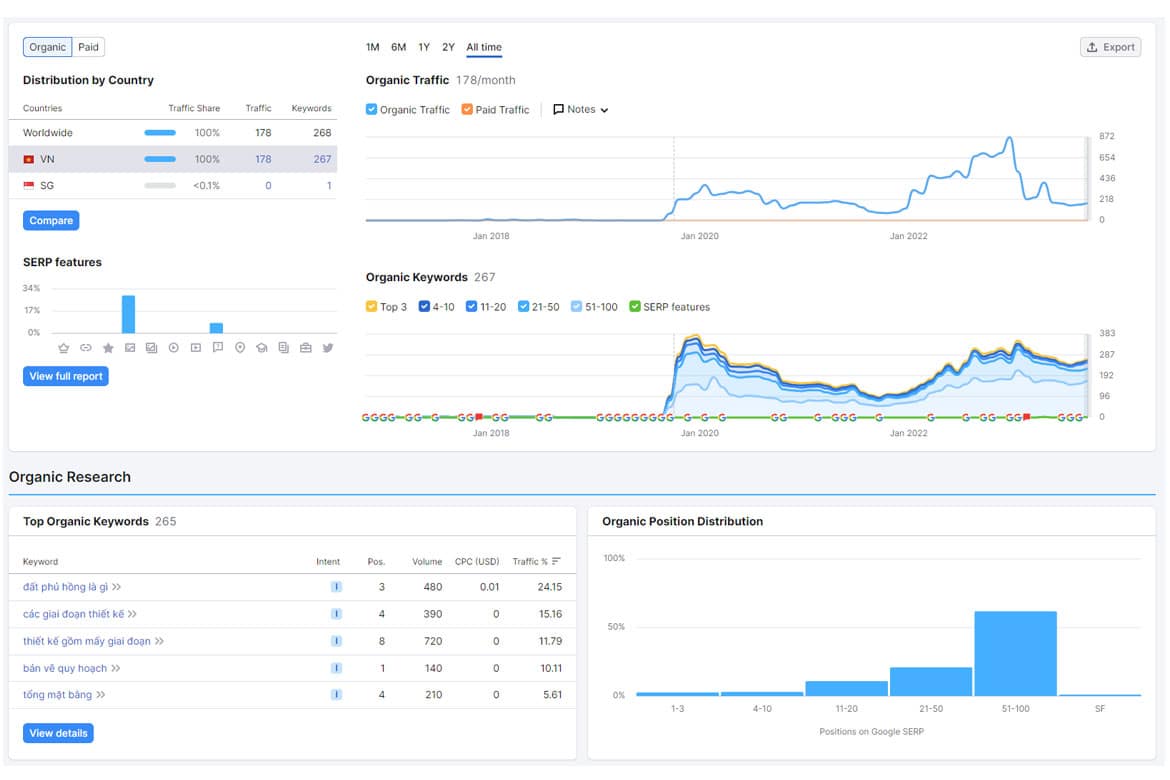This screenshot has width=1170, height=780.
Task: Click the Compare button
Action: click(x=51, y=221)
